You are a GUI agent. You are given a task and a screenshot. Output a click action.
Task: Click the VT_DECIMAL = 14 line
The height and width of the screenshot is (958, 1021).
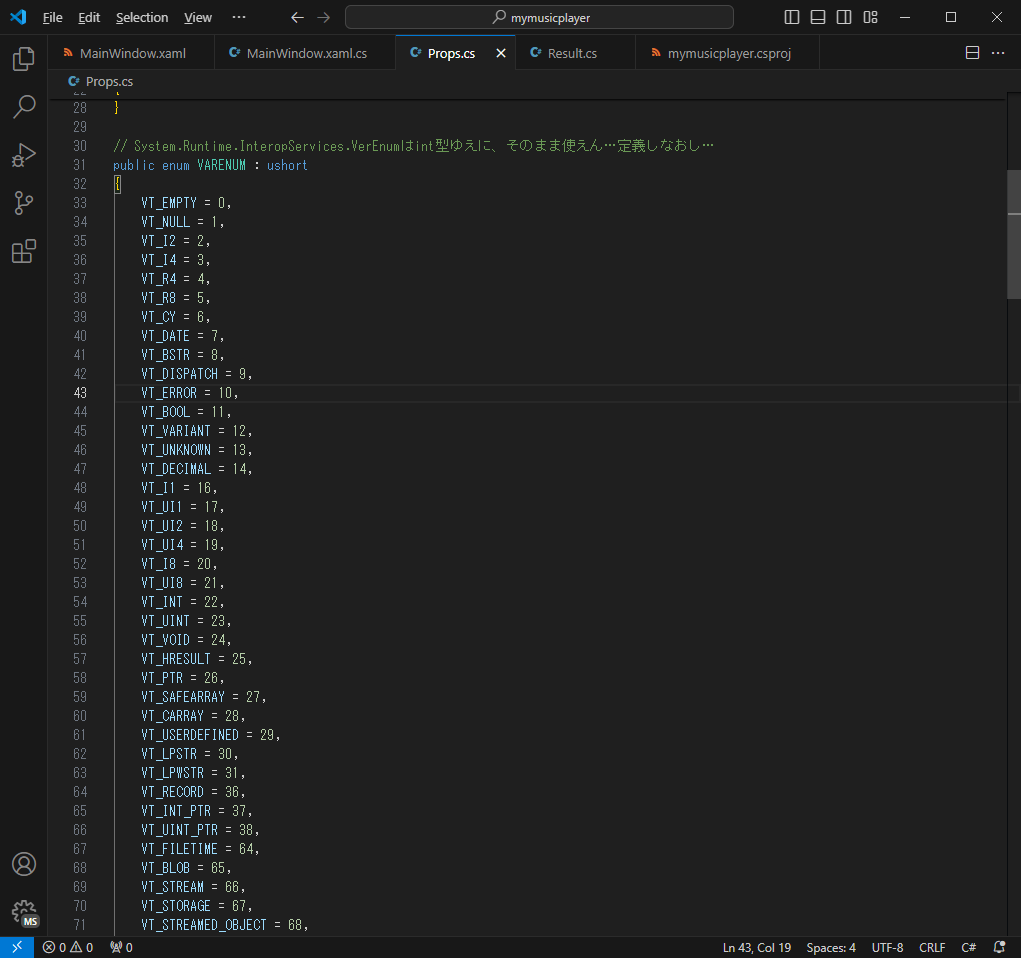197,469
